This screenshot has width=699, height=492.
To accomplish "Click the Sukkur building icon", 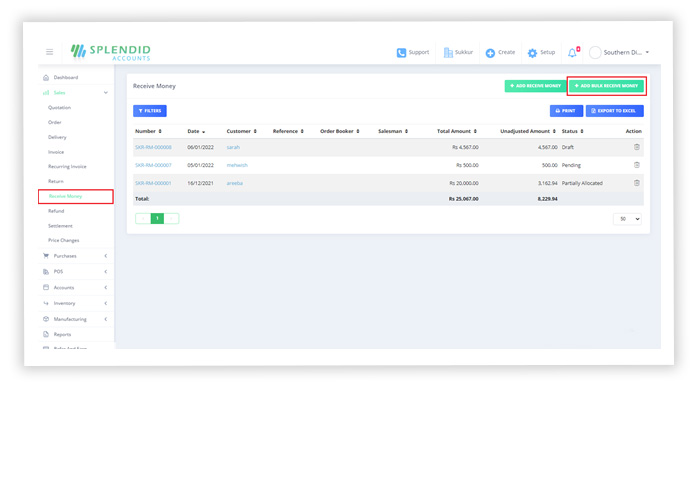I will coord(448,53).
